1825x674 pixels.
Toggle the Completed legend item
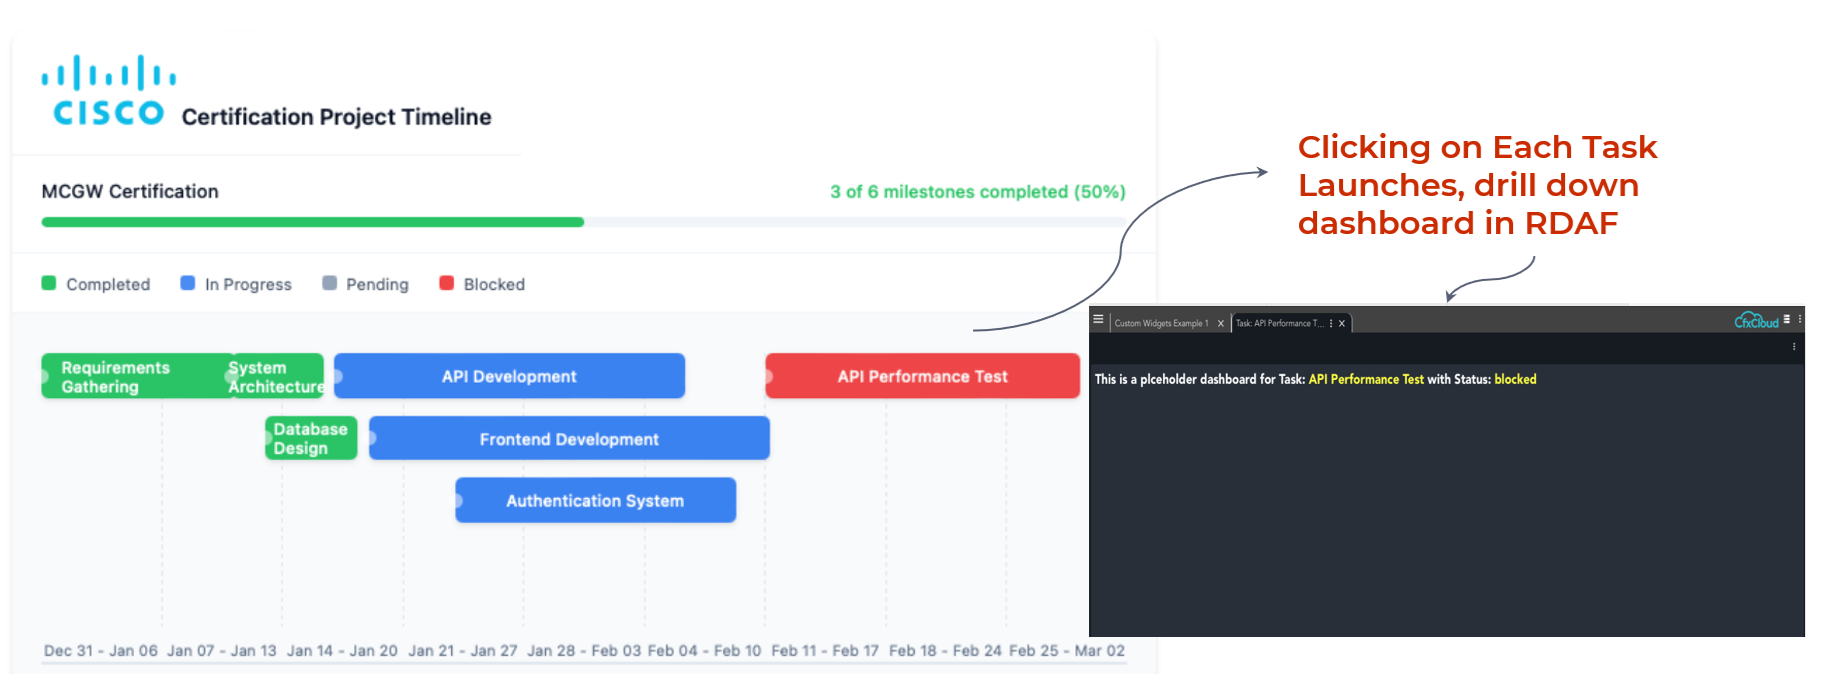click(96, 284)
